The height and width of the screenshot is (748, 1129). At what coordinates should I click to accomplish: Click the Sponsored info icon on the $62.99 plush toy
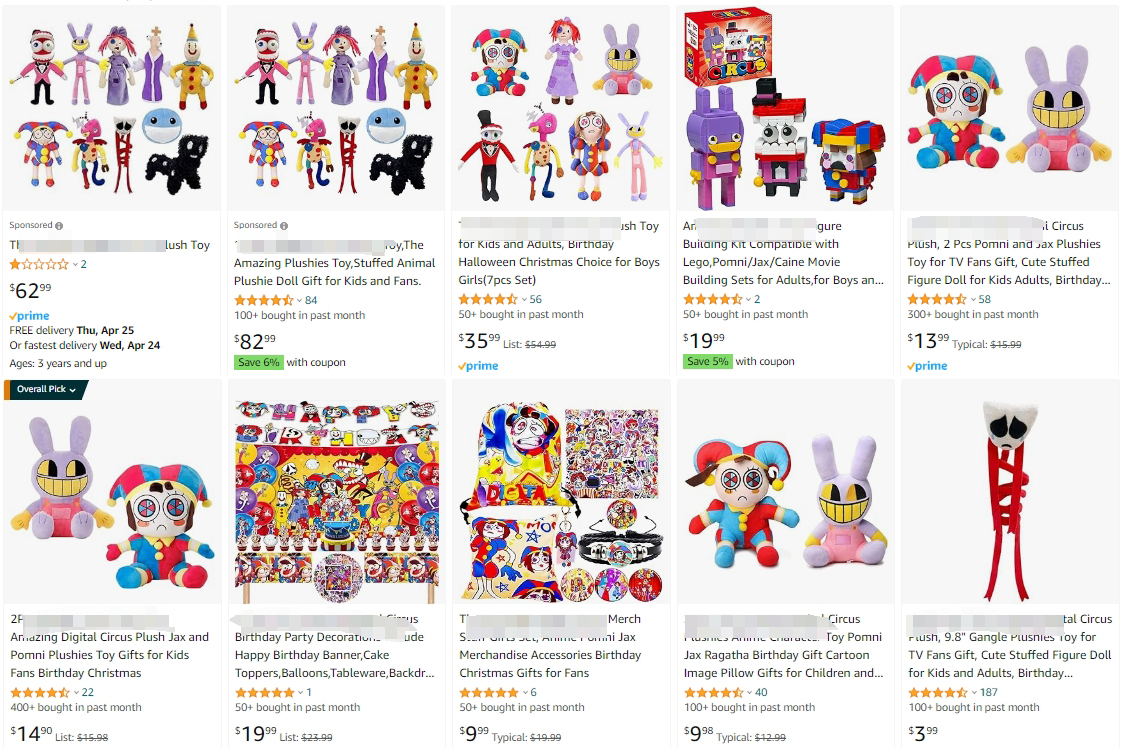(59, 226)
